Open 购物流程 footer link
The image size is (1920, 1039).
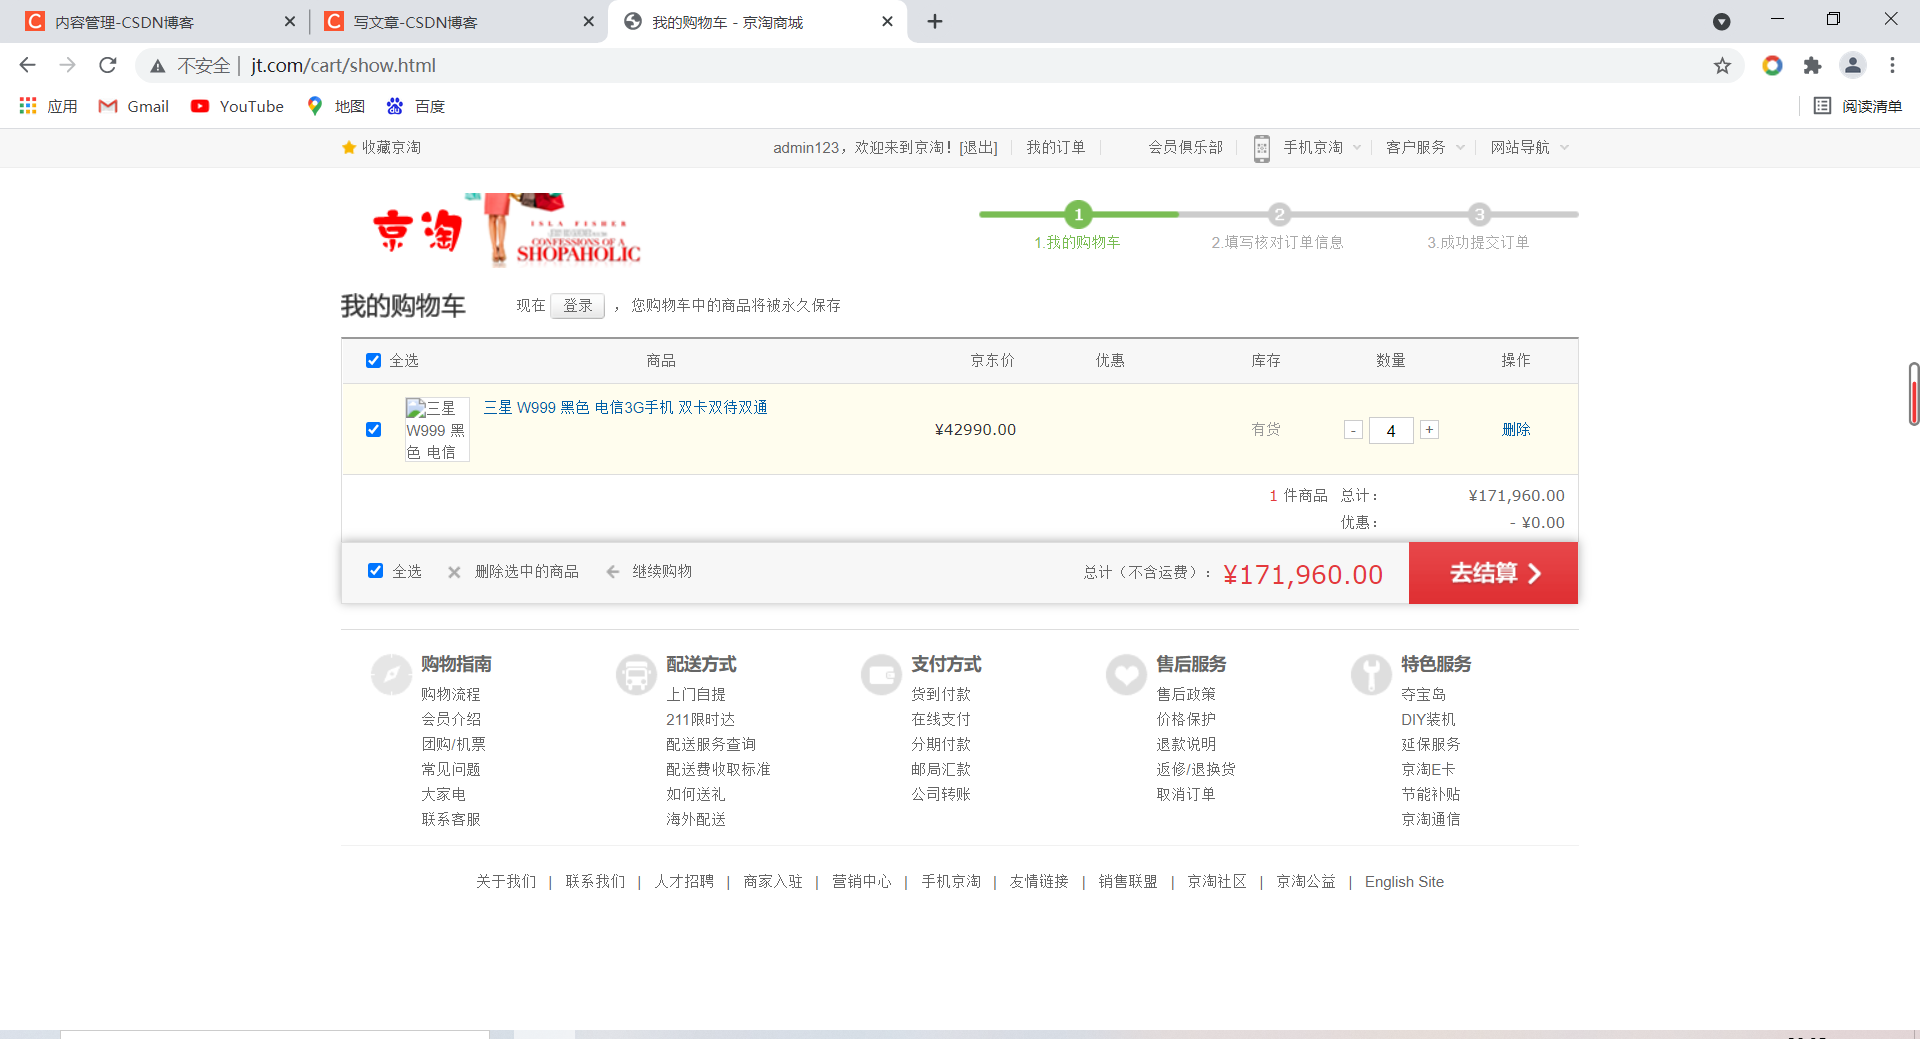point(450,694)
